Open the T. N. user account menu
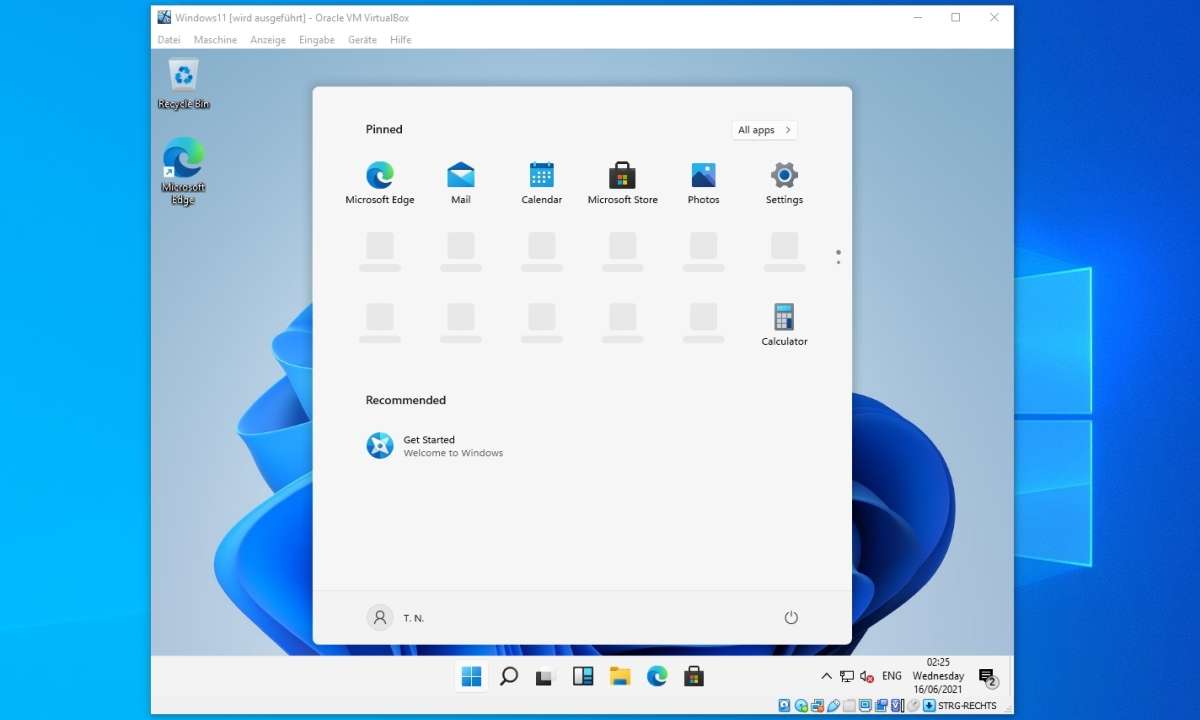 coord(396,618)
